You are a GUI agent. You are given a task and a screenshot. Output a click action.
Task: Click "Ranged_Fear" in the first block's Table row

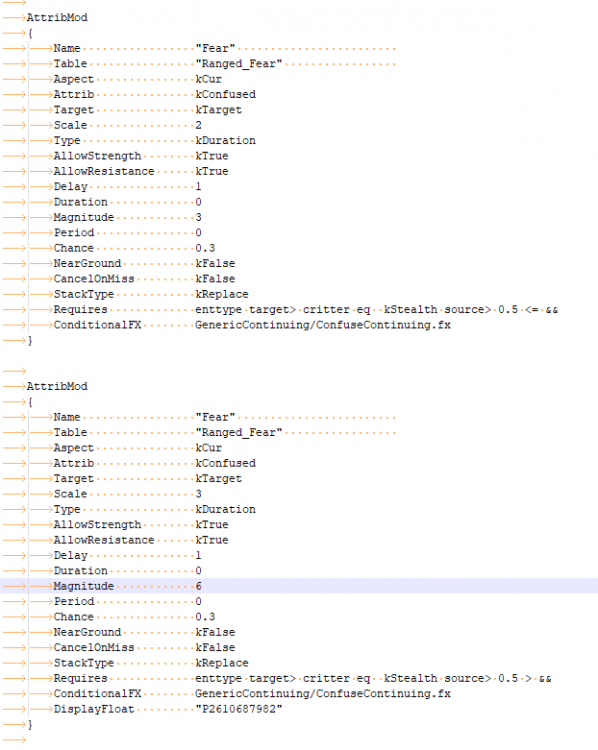(239, 64)
